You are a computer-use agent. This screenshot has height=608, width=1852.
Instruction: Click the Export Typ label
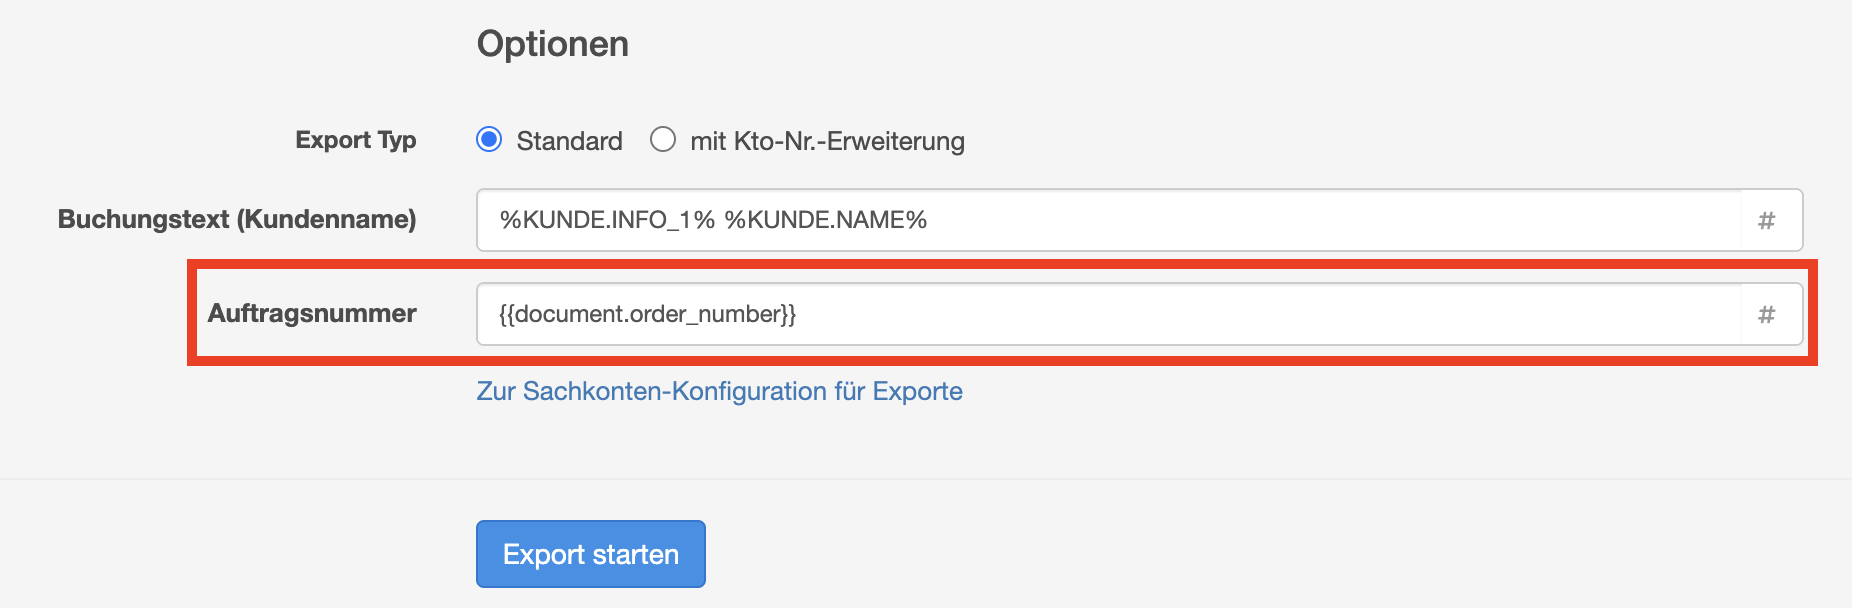pos(355,140)
